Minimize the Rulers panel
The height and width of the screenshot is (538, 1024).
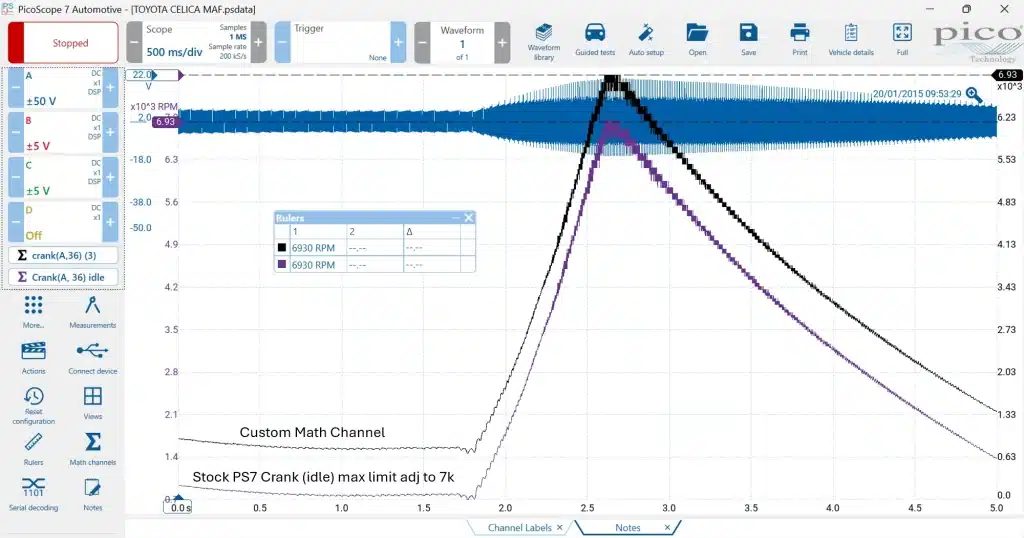tap(456, 217)
